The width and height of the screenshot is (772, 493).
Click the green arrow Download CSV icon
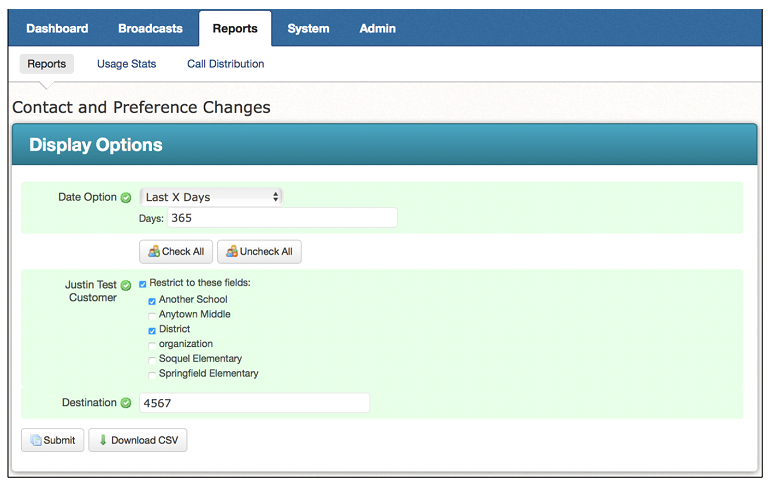pyautogui.click(x=103, y=440)
